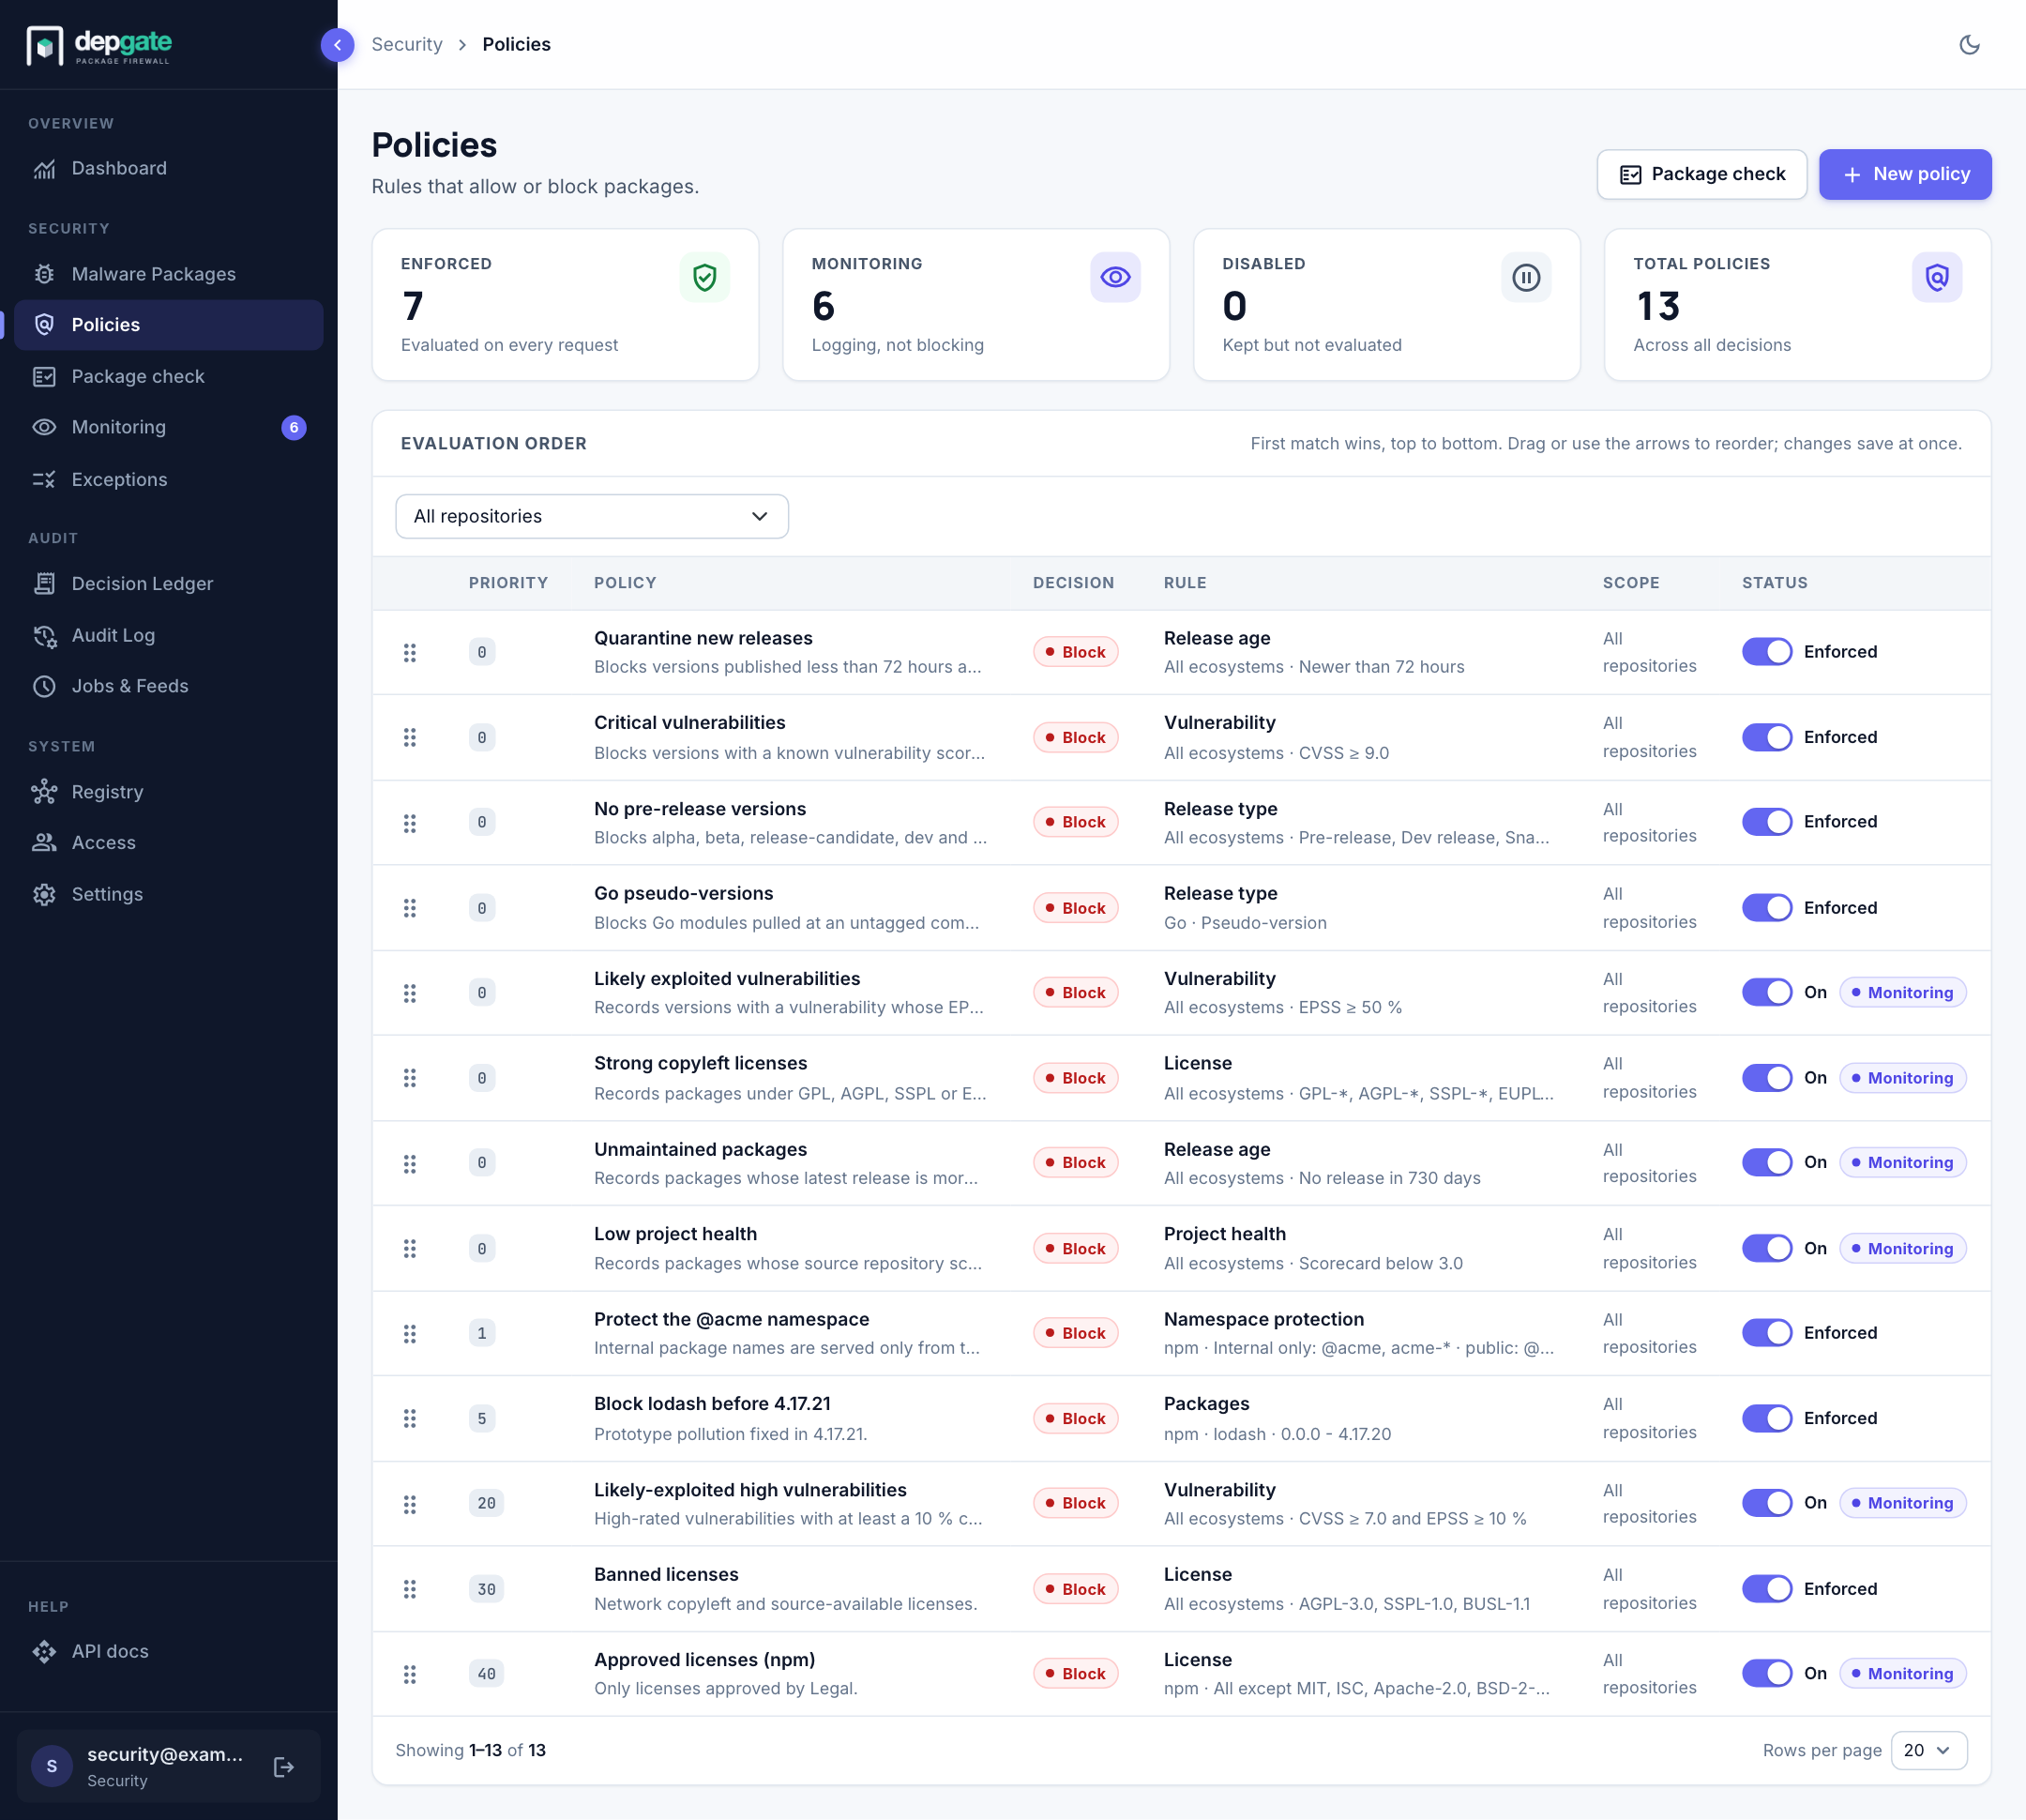The width and height of the screenshot is (2026, 1820).
Task: Open the API docs link
Action: 168,1651
